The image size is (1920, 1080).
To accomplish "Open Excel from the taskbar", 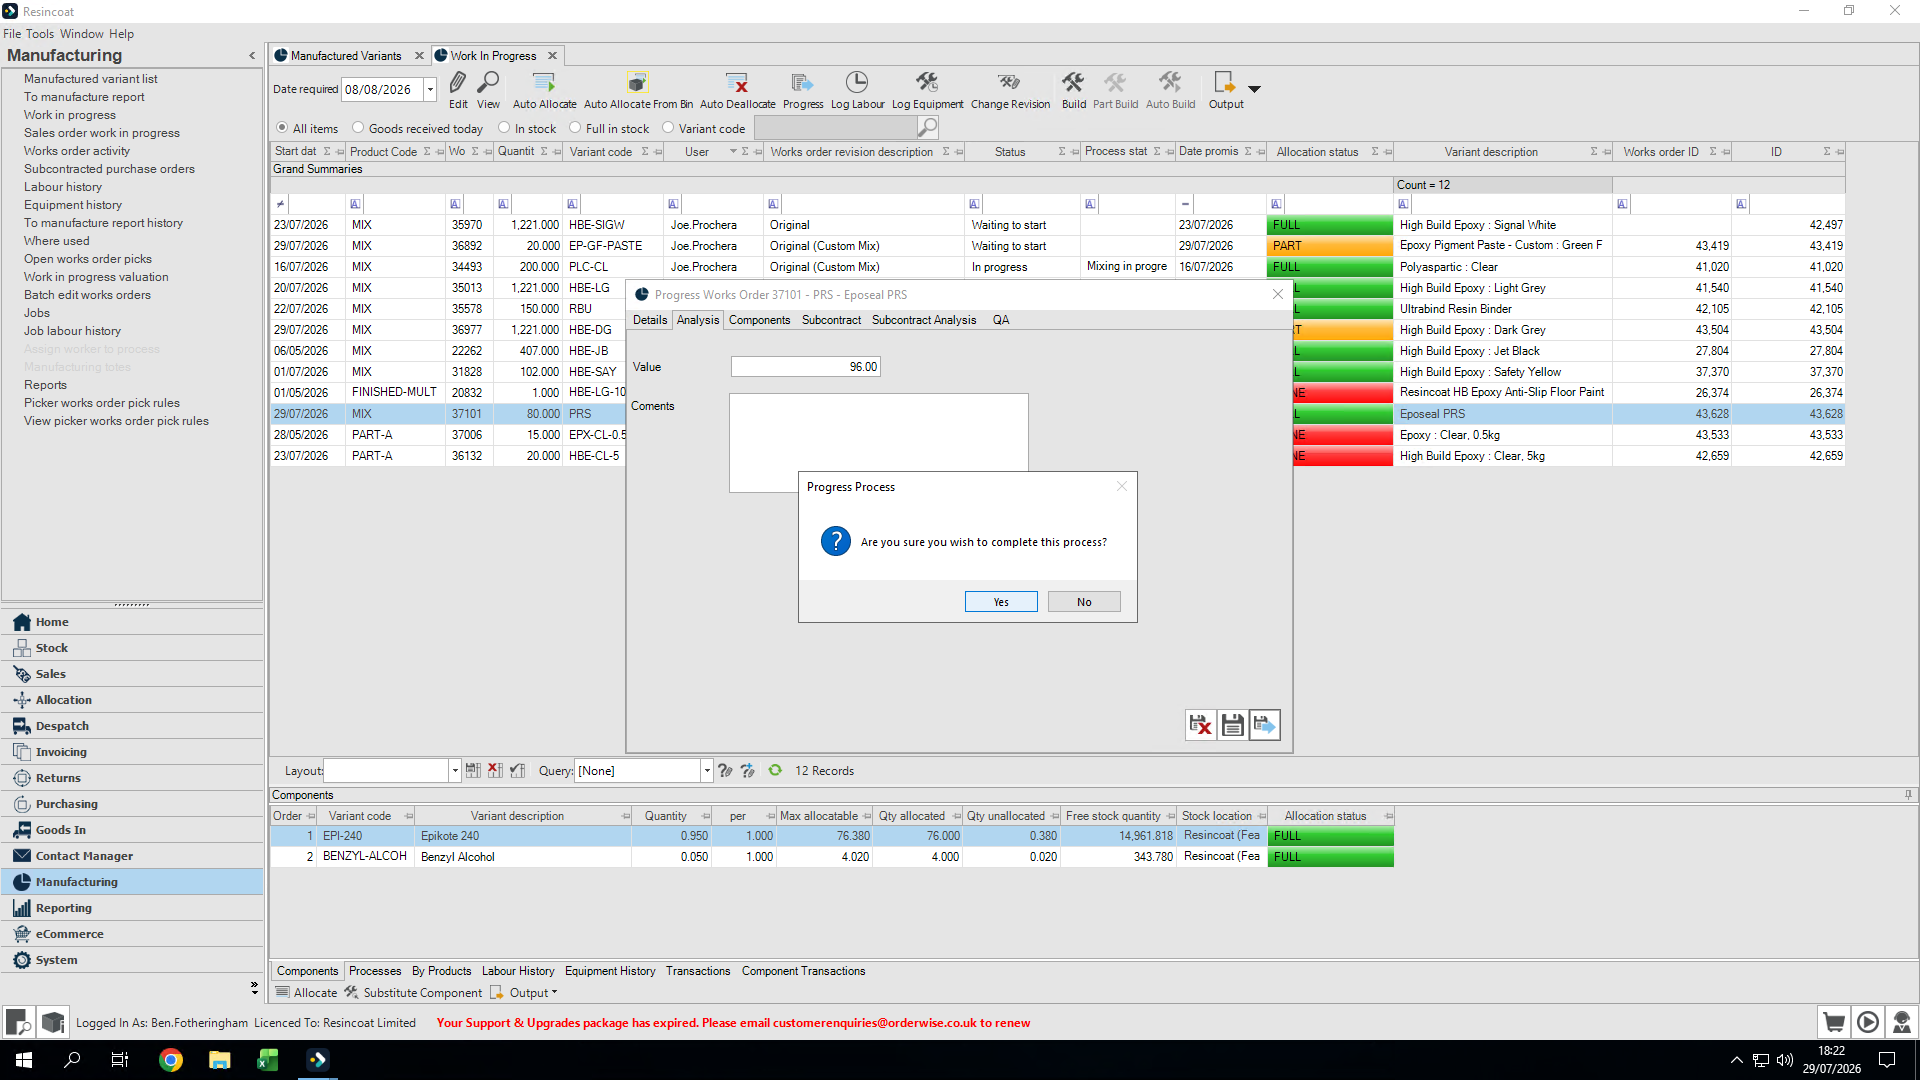I will [267, 1060].
